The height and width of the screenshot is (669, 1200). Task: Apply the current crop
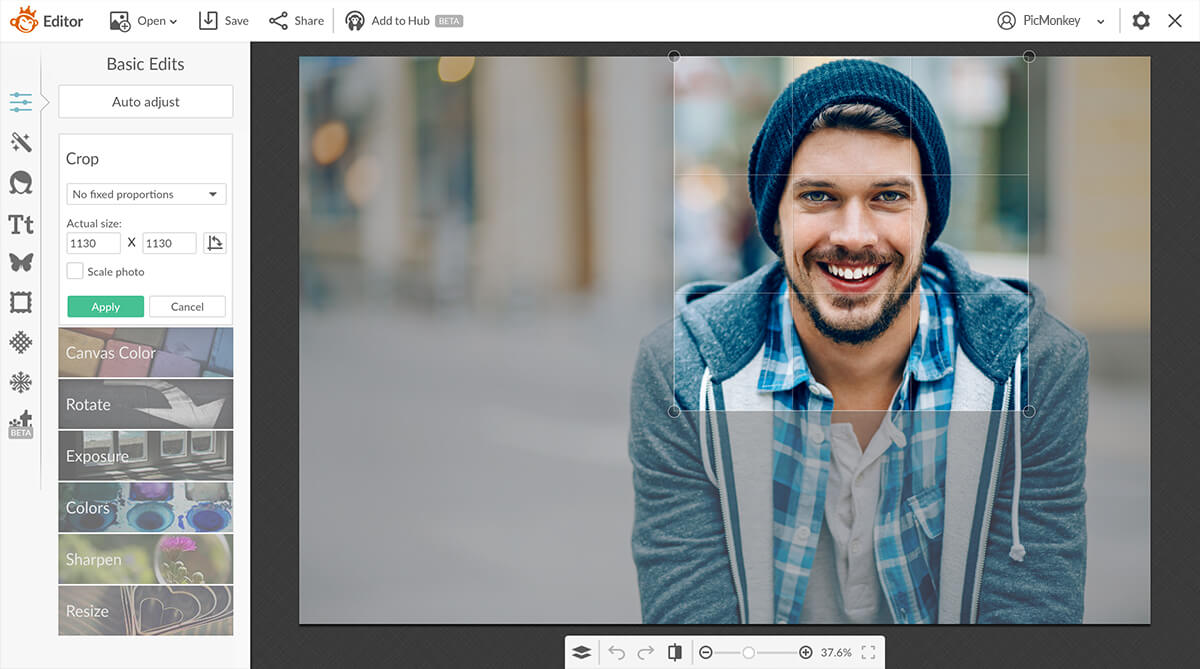tap(105, 306)
